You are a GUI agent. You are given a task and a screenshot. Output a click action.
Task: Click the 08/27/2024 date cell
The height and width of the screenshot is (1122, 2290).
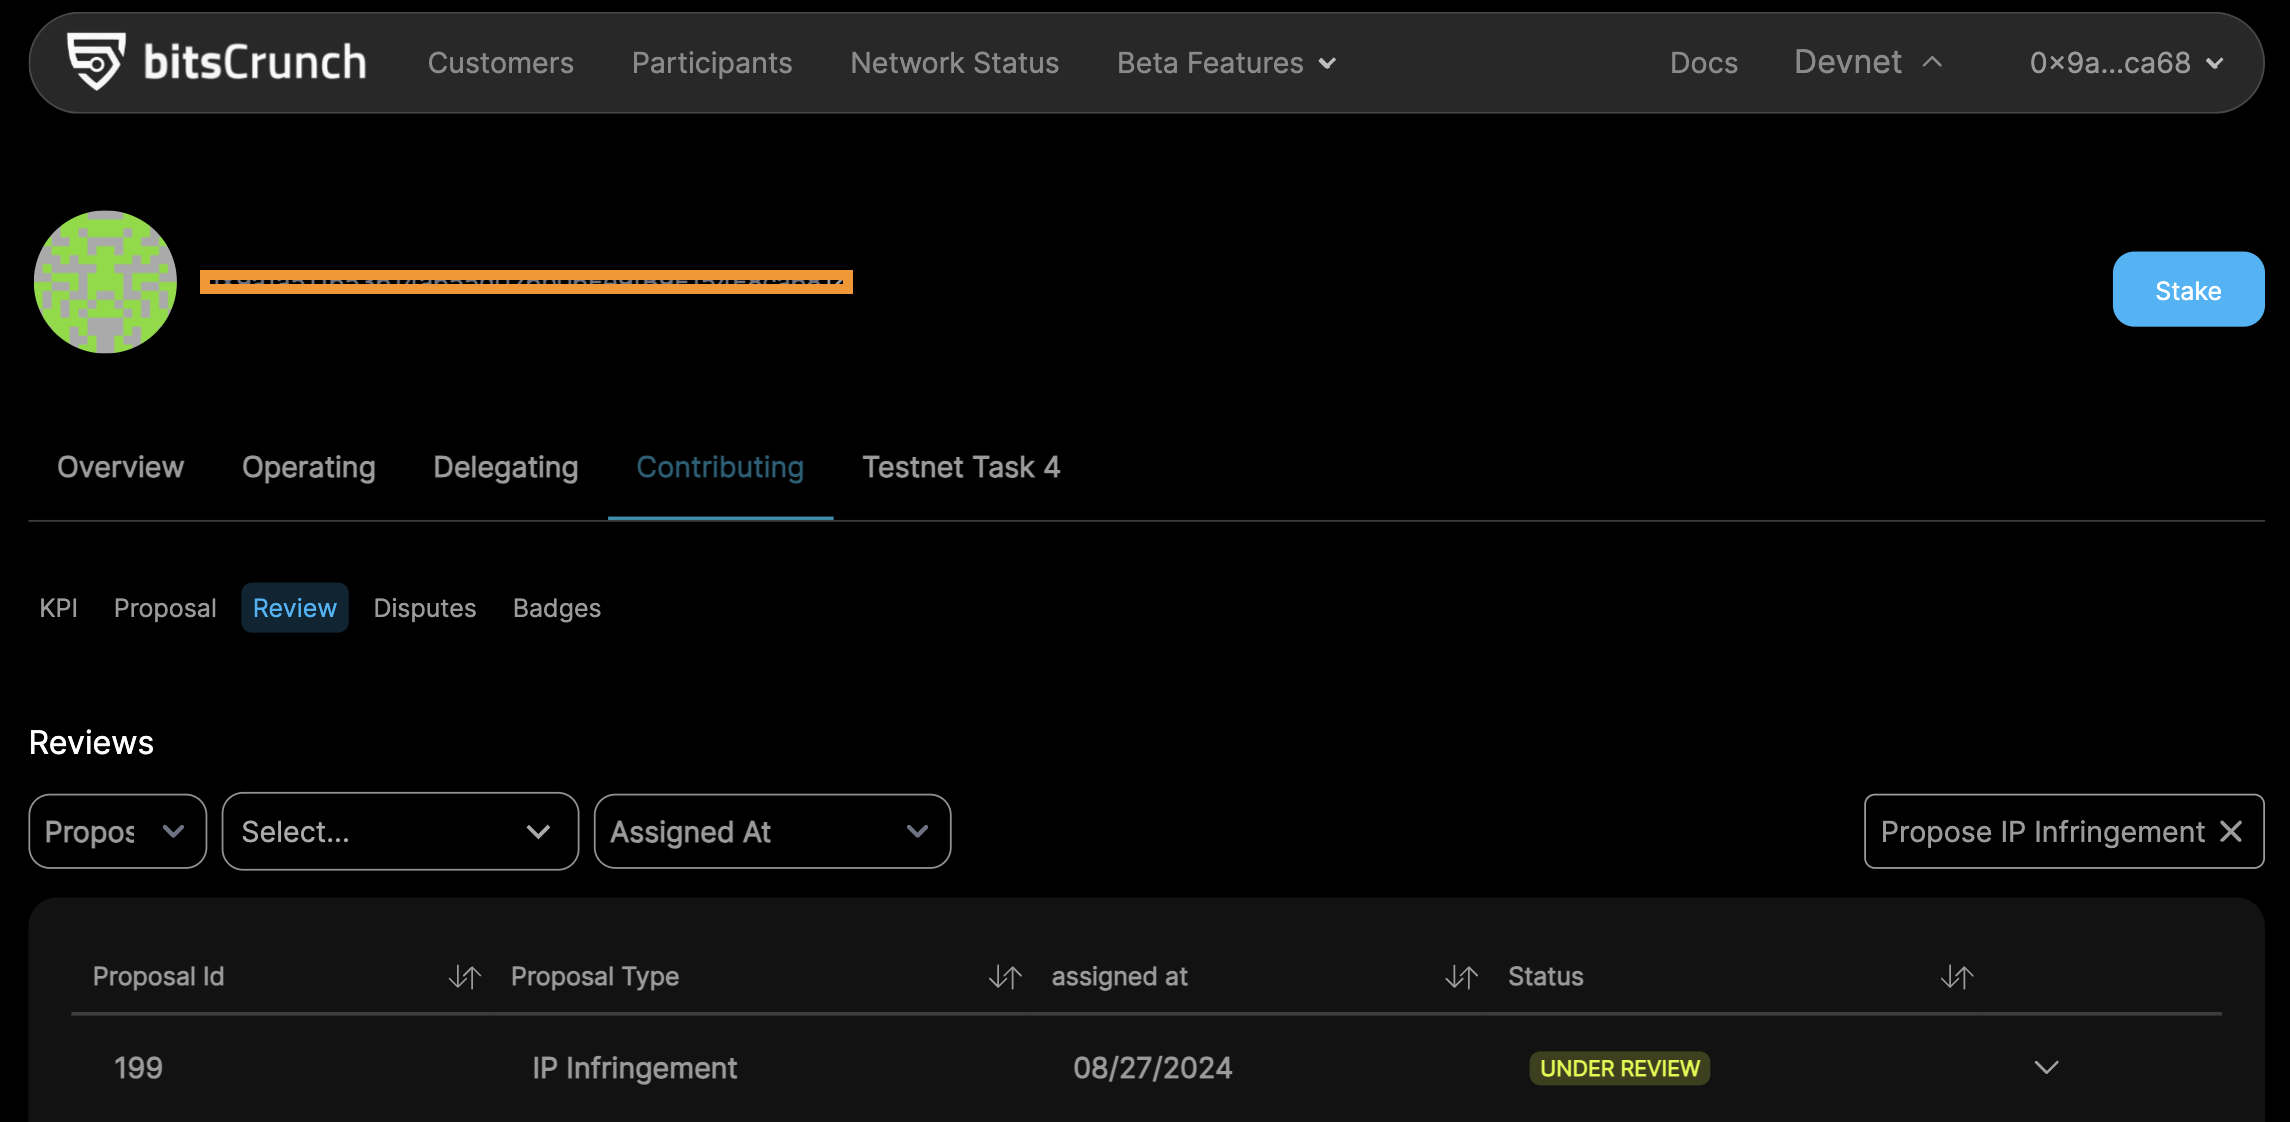(x=1152, y=1068)
